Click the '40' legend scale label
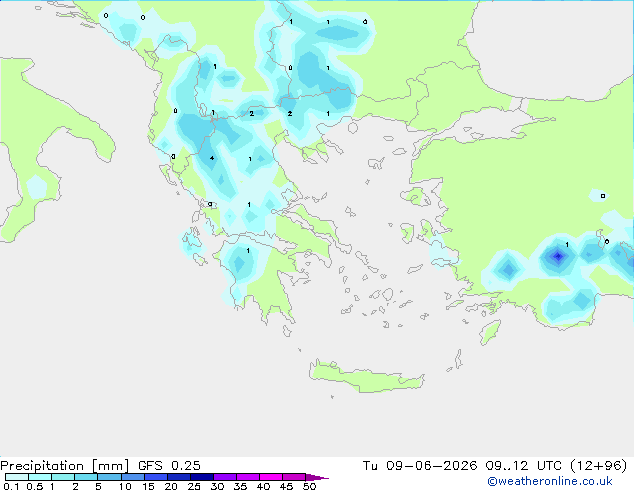 [263, 486]
